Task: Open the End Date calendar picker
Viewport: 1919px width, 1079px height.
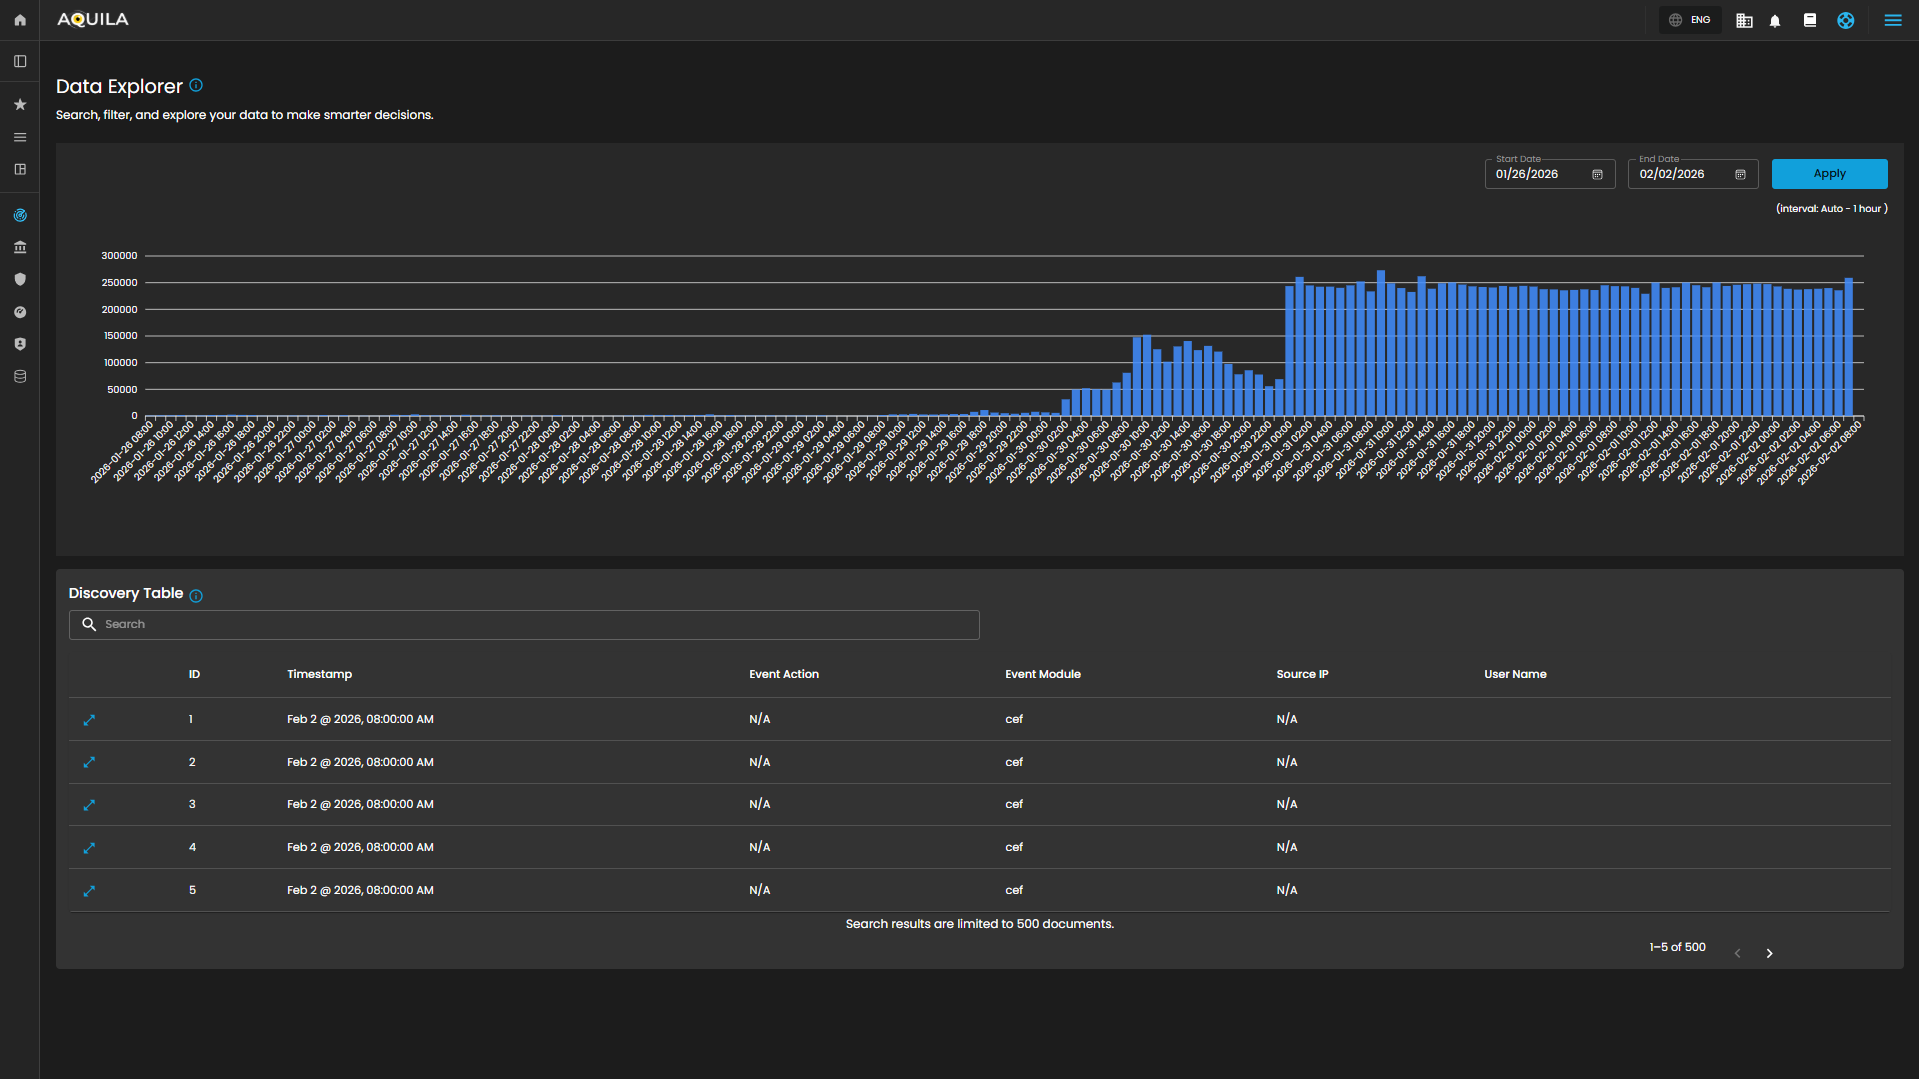Action: [x=1740, y=174]
